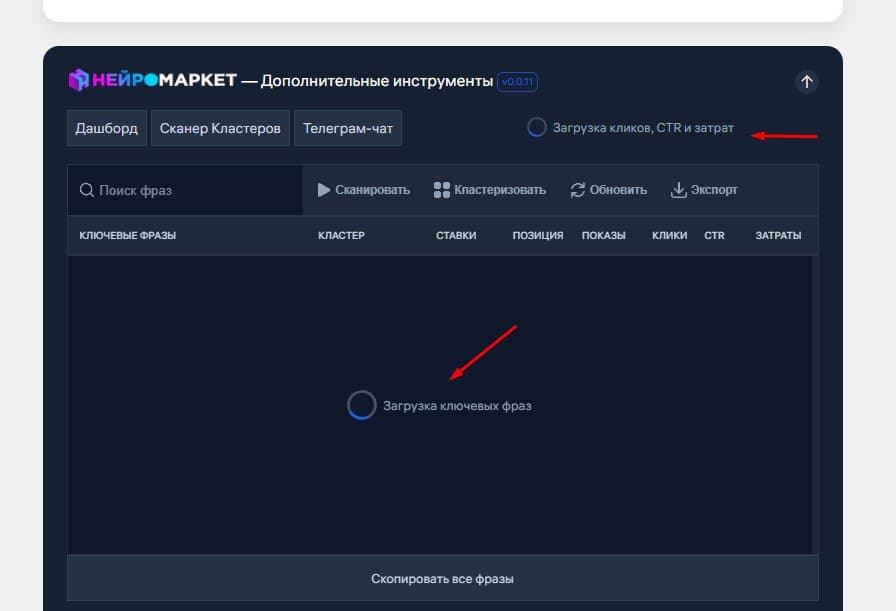Click the Ключевые фразы column header

(127, 235)
